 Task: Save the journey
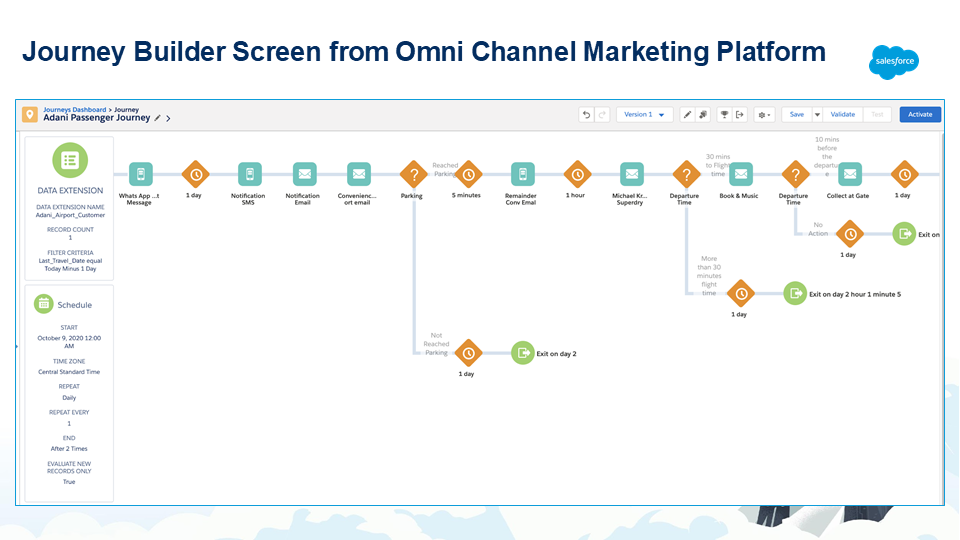click(797, 114)
